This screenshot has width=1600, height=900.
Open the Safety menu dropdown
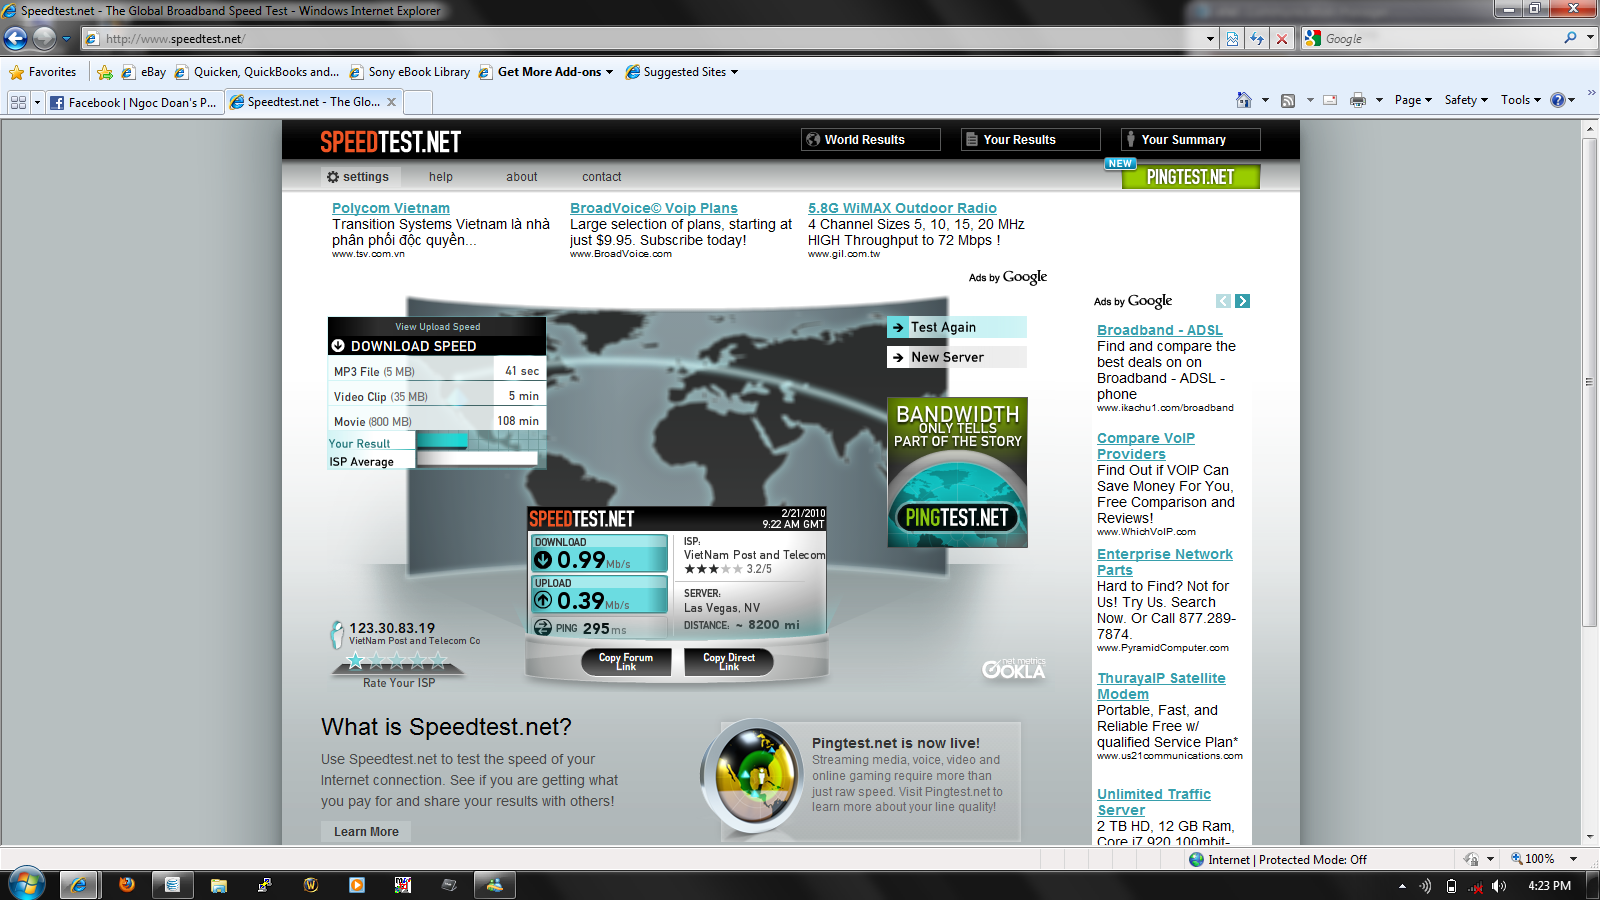(1466, 100)
